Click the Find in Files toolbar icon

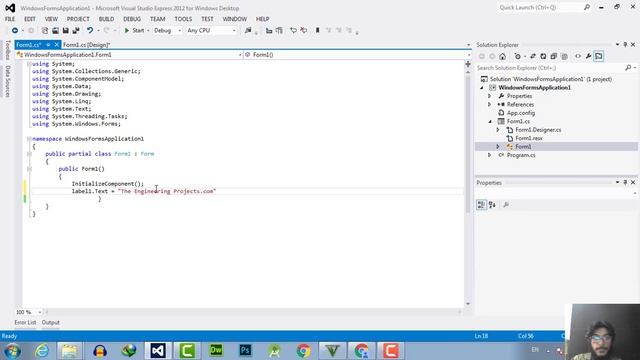pos(248,31)
